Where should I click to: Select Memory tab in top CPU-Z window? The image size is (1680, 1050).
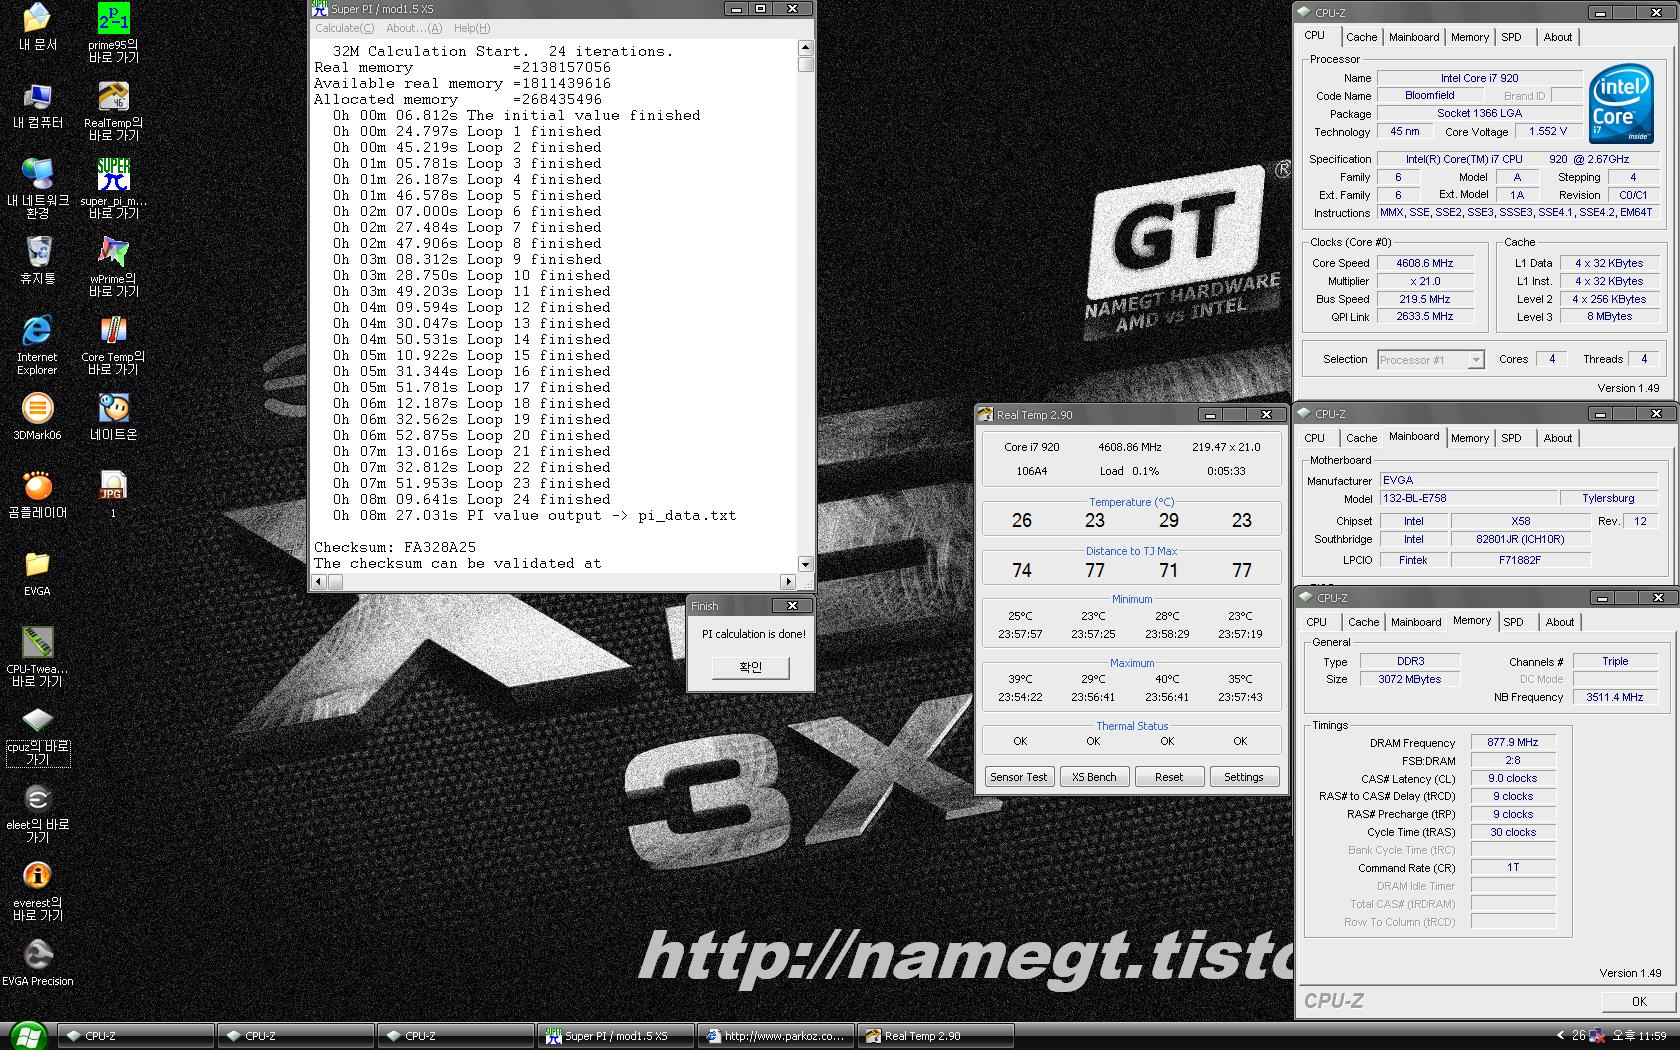point(1469,37)
